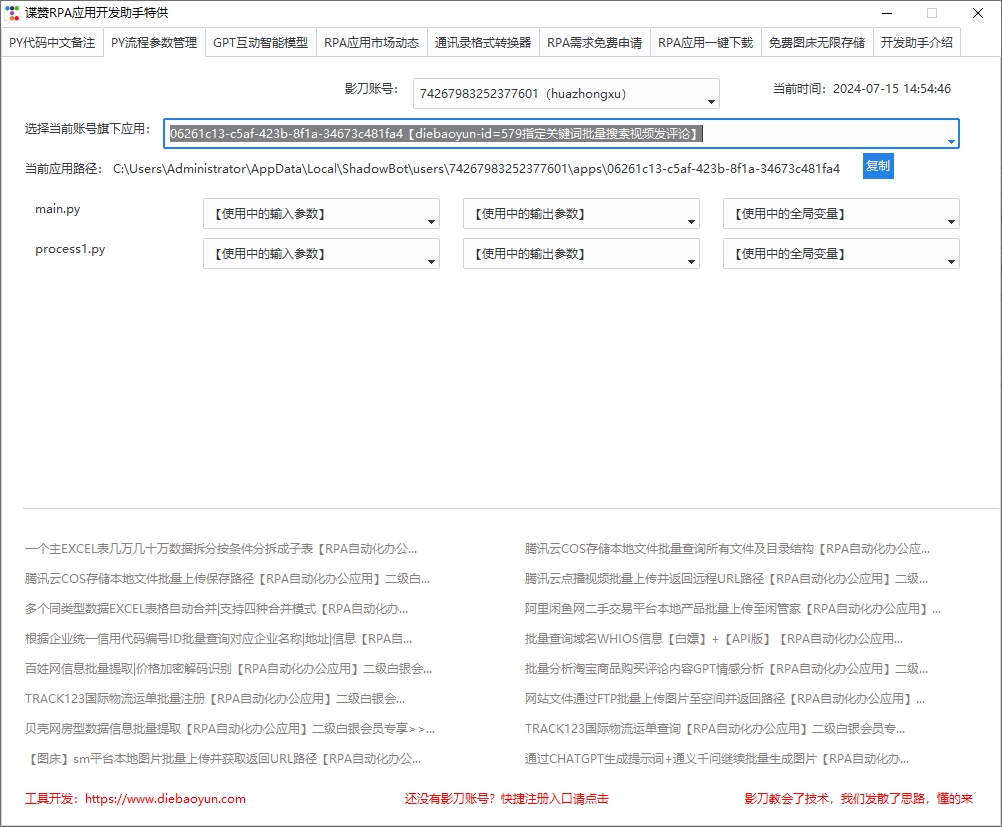Open 腾讯云COS存储本地文件批量上传保存路径 link
This screenshot has height=827, width=1002.
click(x=227, y=578)
